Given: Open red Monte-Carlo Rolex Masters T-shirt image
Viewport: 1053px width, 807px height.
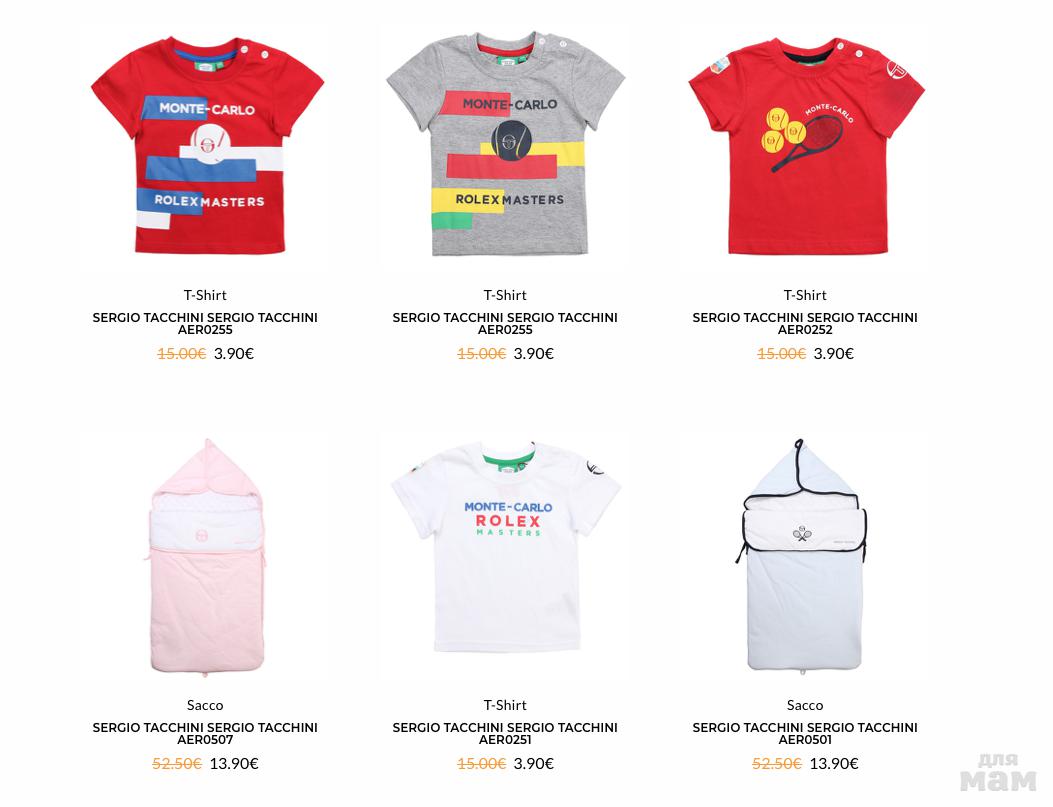Looking at the screenshot, I should click(x=207, y=145).
